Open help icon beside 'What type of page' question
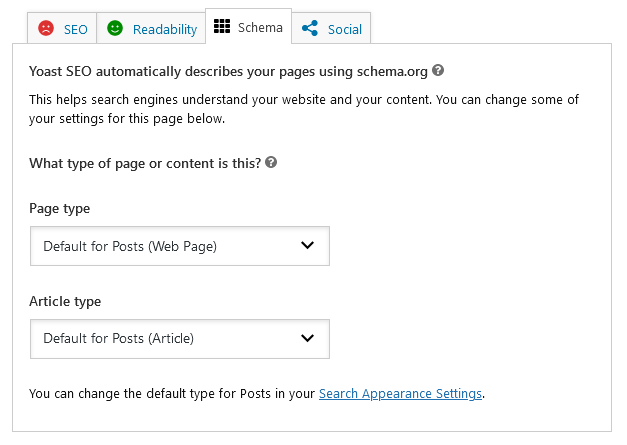The image size is (627, 445). coord(271,162)
